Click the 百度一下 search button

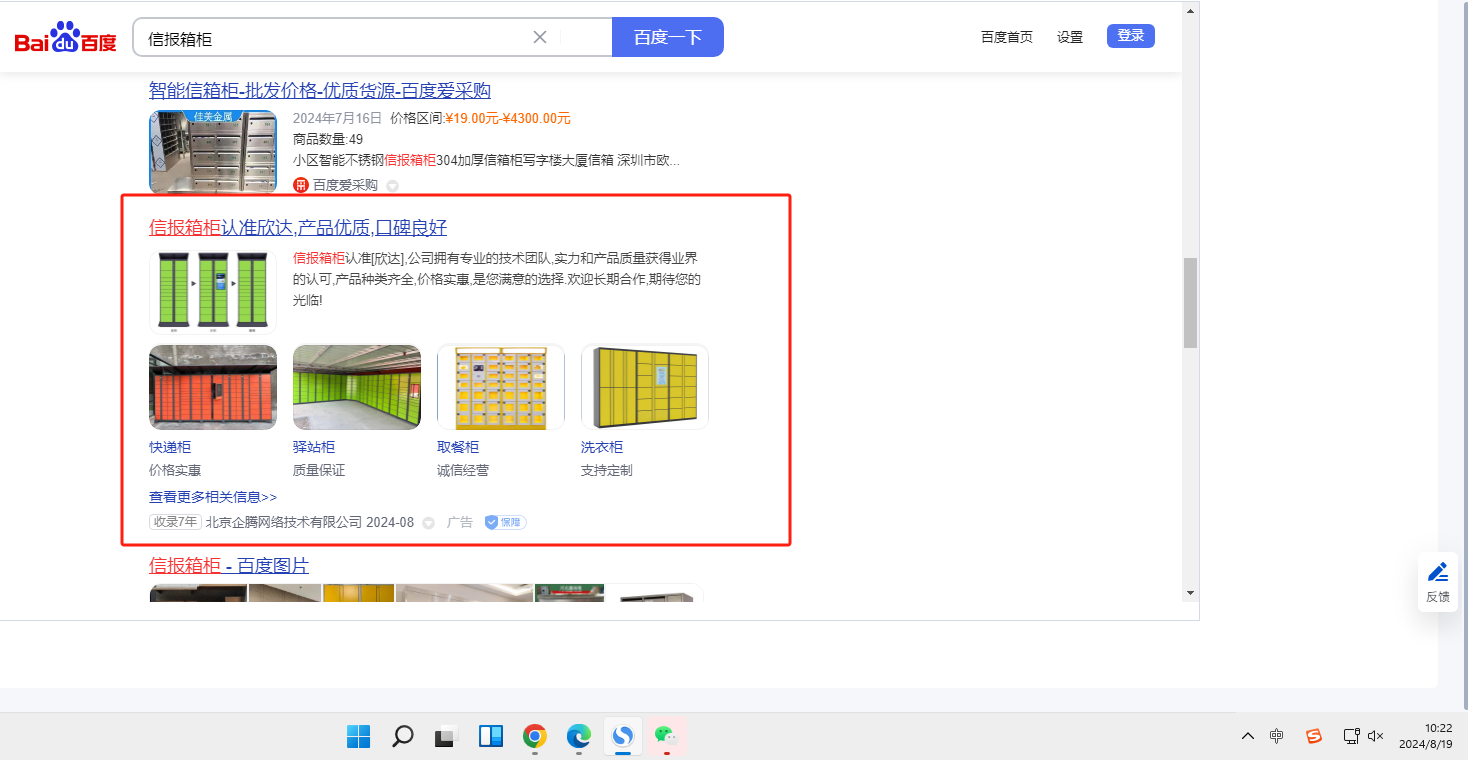pyautogui.click(x=667, y=37)
